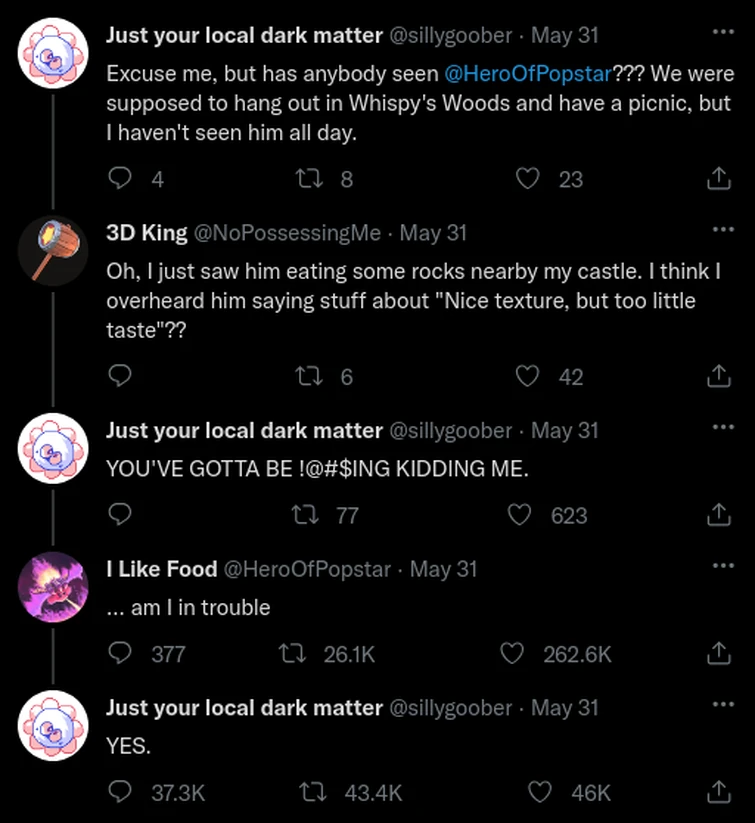Share the first tweet by sillygoober
Screen dimensions: 755x823
pos(718,177)
